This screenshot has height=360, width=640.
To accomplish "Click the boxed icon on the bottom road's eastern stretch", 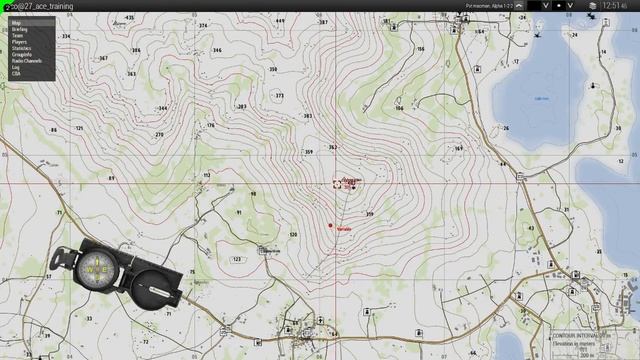I will click(418, 333).
